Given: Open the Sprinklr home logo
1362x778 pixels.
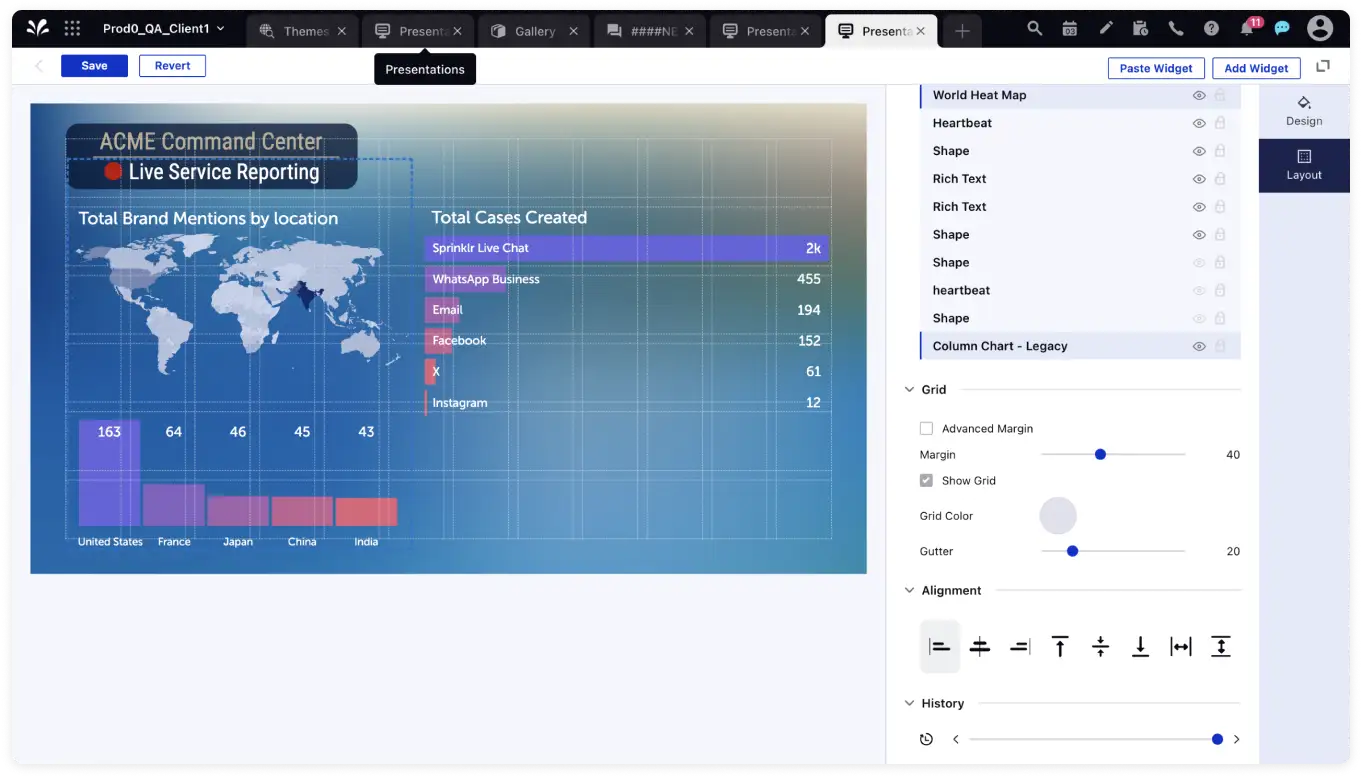Looking at the screenshot, I should click(37, 29).
